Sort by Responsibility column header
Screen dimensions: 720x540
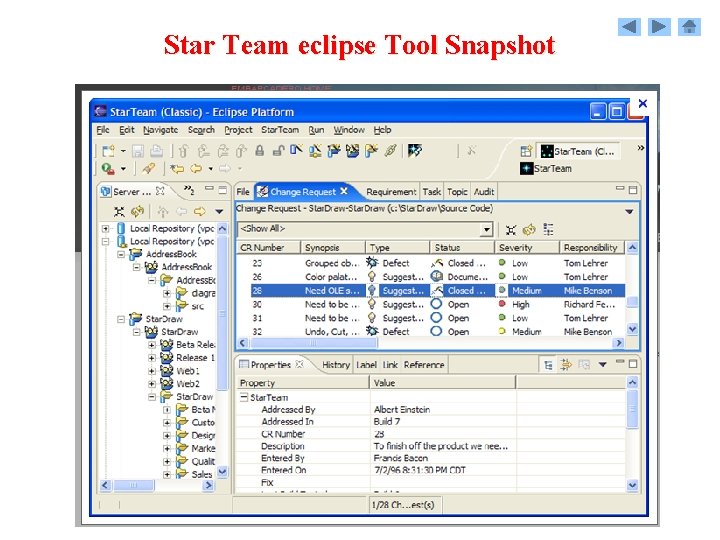(x=592, y=248)
